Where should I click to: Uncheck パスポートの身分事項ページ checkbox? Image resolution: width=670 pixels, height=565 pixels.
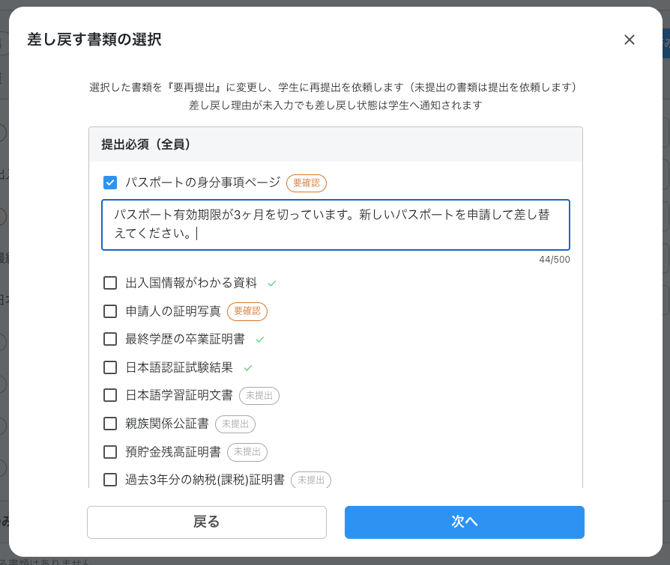tap(110, 182)
